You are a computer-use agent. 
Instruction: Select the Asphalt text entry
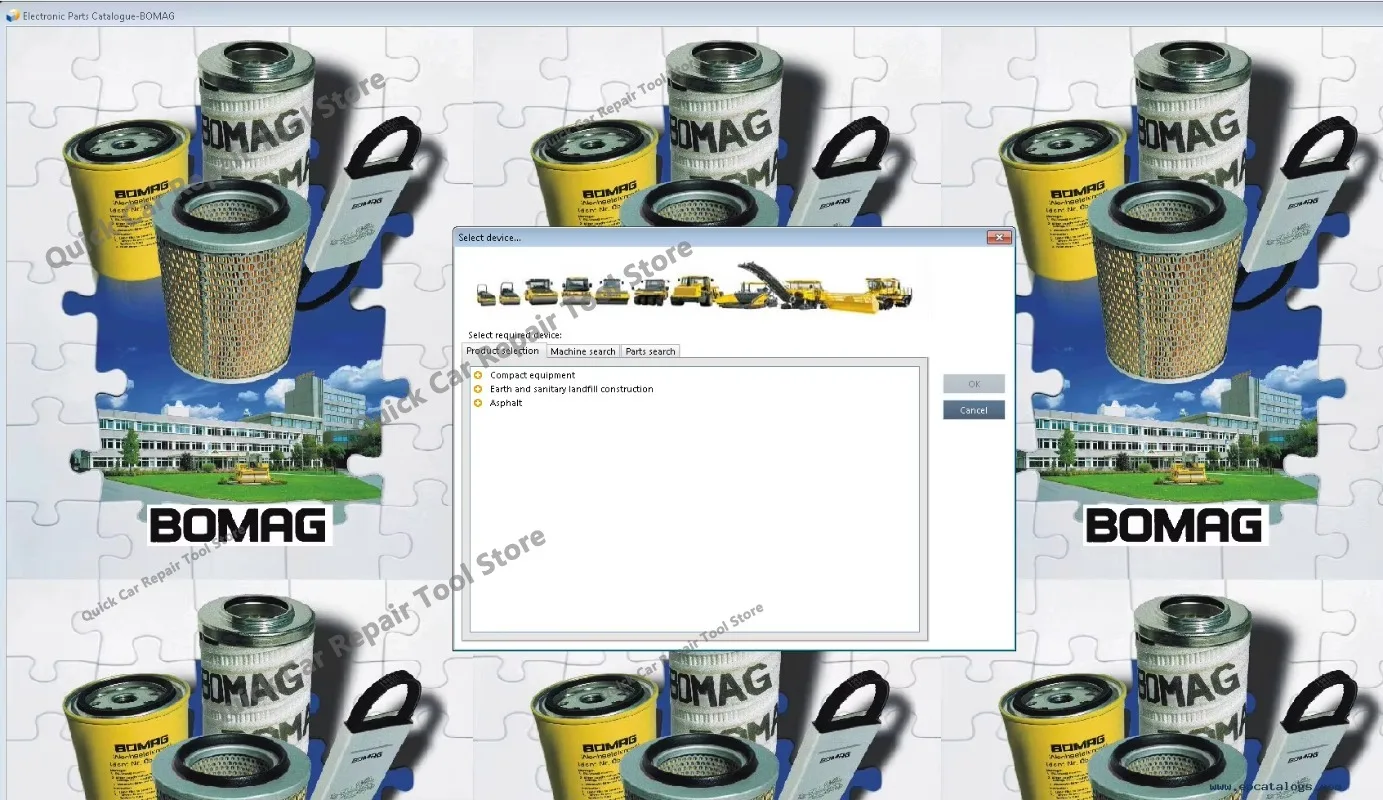pos(506,403)
